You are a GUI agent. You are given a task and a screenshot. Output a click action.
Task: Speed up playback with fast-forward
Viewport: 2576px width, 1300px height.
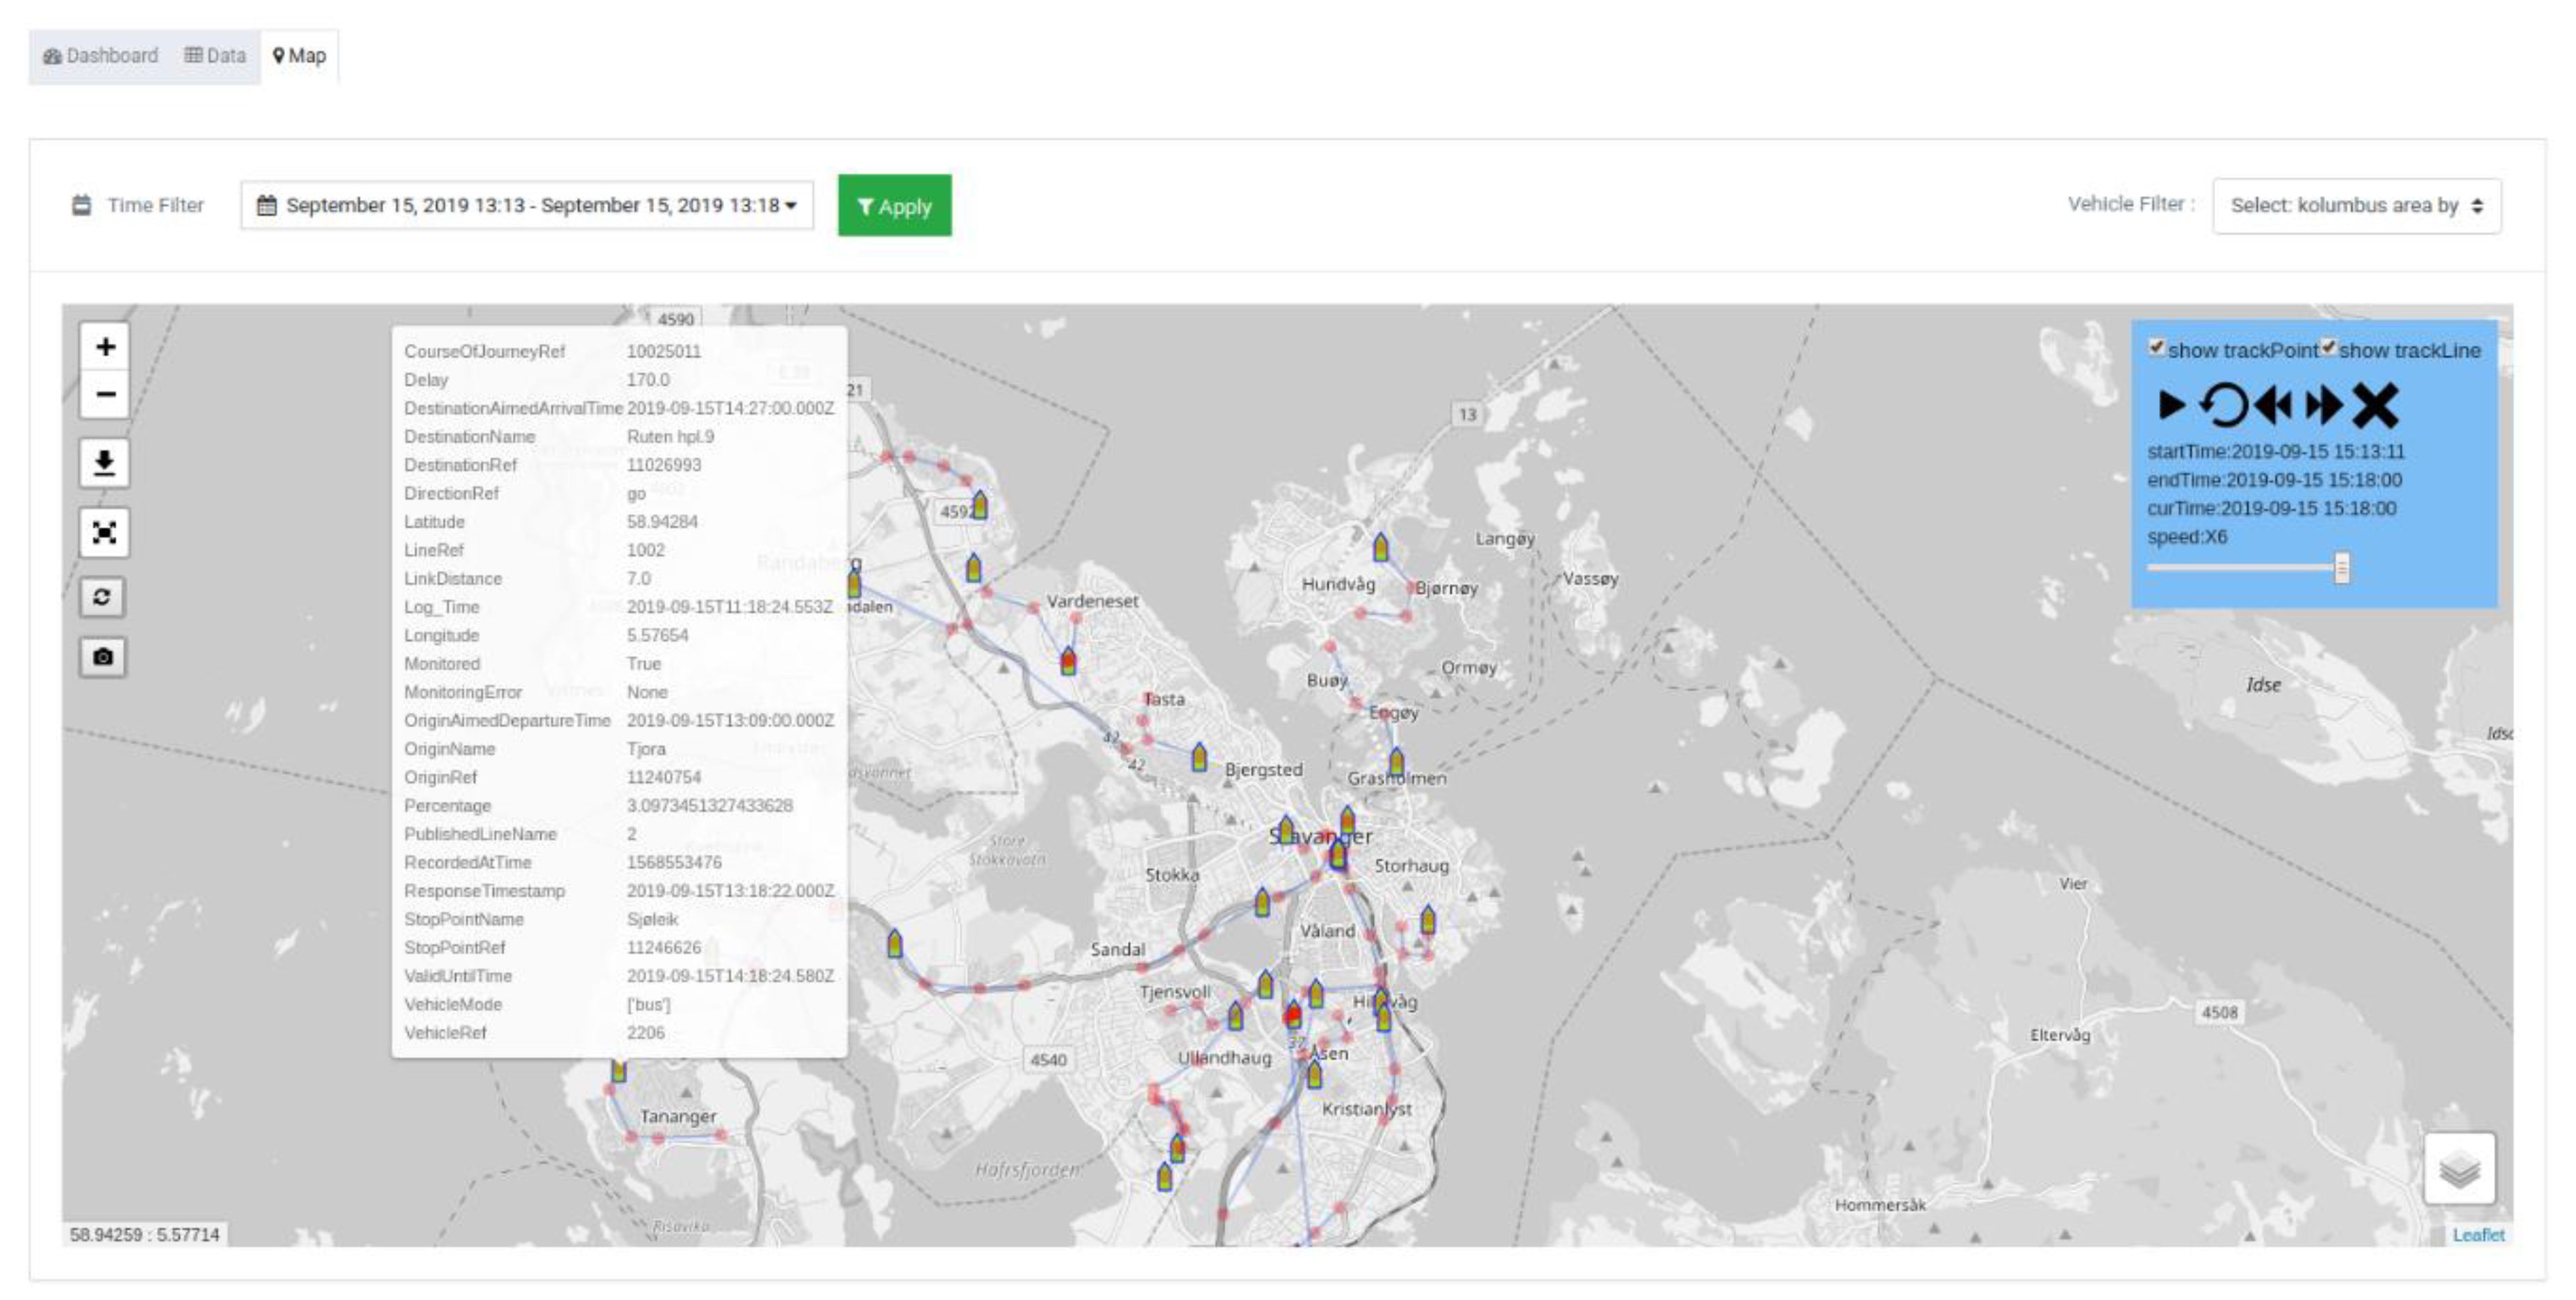tap(2323, 405)
